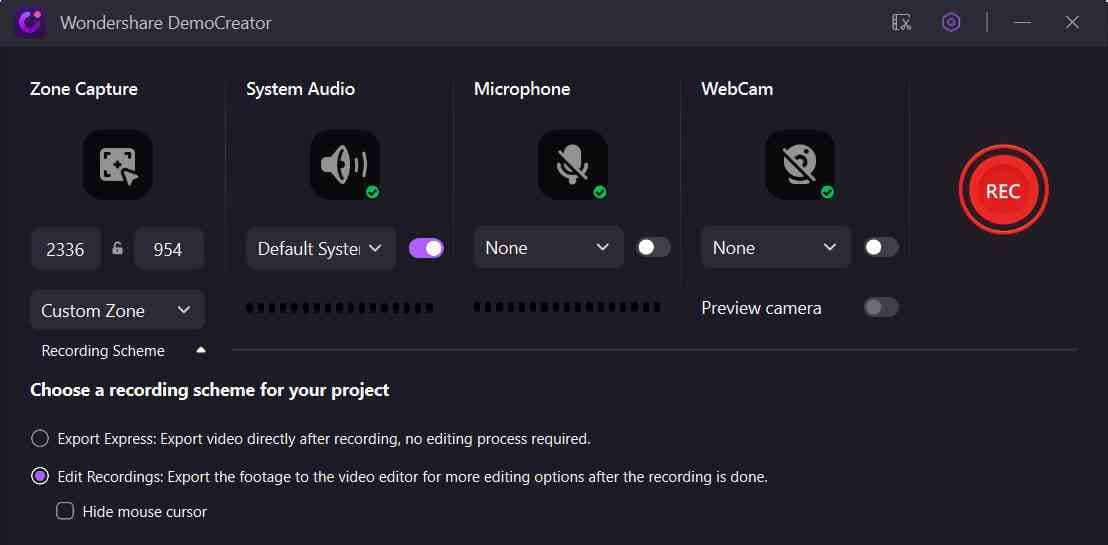The width and height of the screenshot is (1108, 545).
Task: Open the purple settings hexagon icon
Action: (951, 22)
